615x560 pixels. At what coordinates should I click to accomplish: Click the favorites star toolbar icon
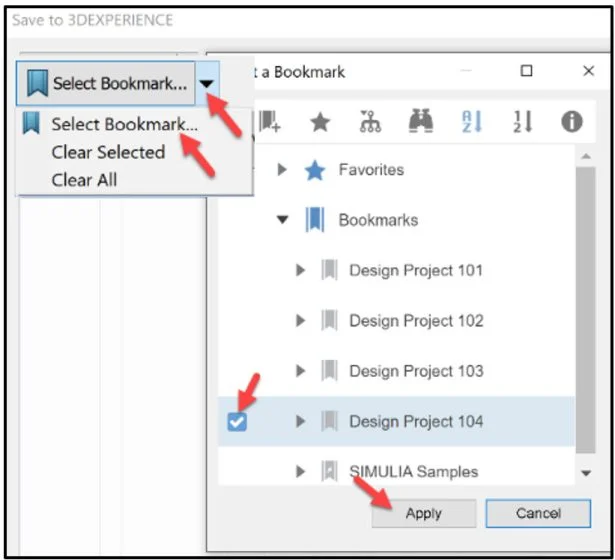pos(320,122)
